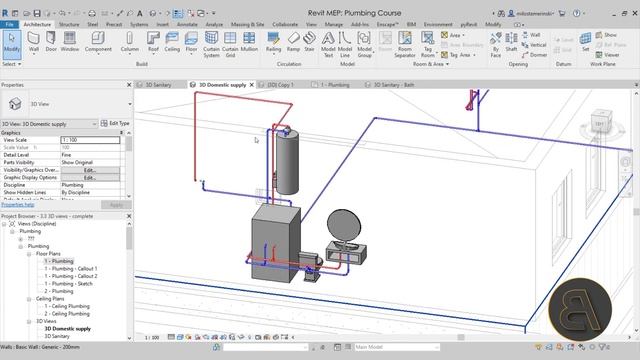Select the Stair tool
The height and width of the screenshot is (360, 640).
tap(309, 42)
